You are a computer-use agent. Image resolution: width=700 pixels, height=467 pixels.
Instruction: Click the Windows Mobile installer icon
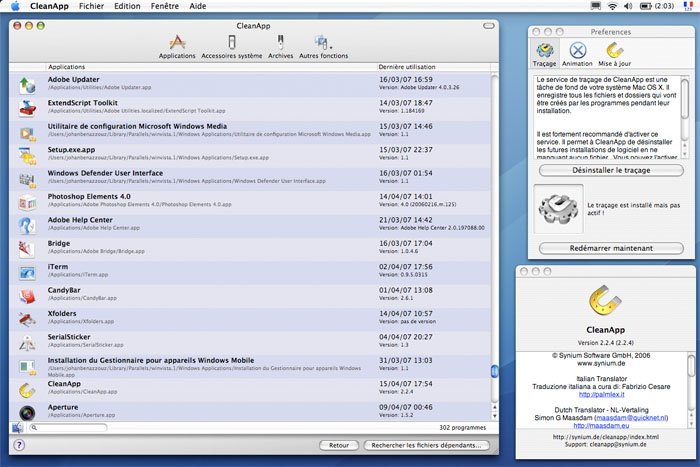pos(27,367)
